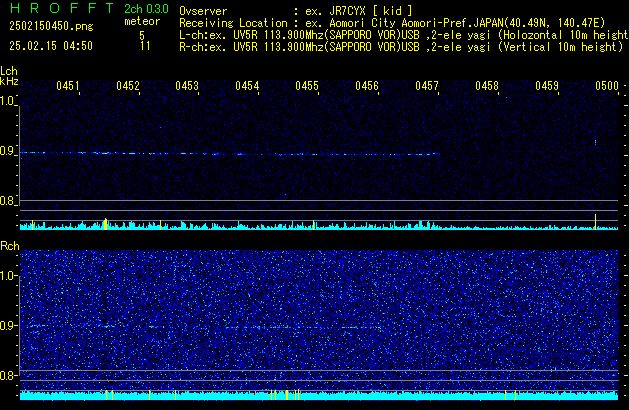Click the '2ch 0.3.0' version label
This screenshot has height=410, width=629.
click(146, 9)
